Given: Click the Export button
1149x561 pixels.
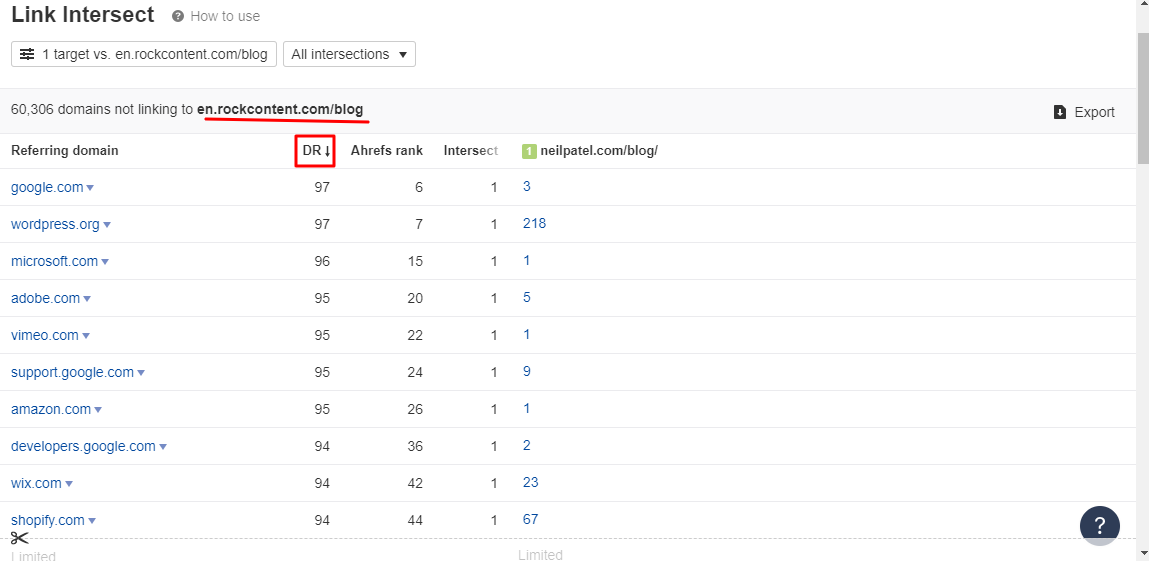Looking at the screenshot, I should tap(1085, 112).
